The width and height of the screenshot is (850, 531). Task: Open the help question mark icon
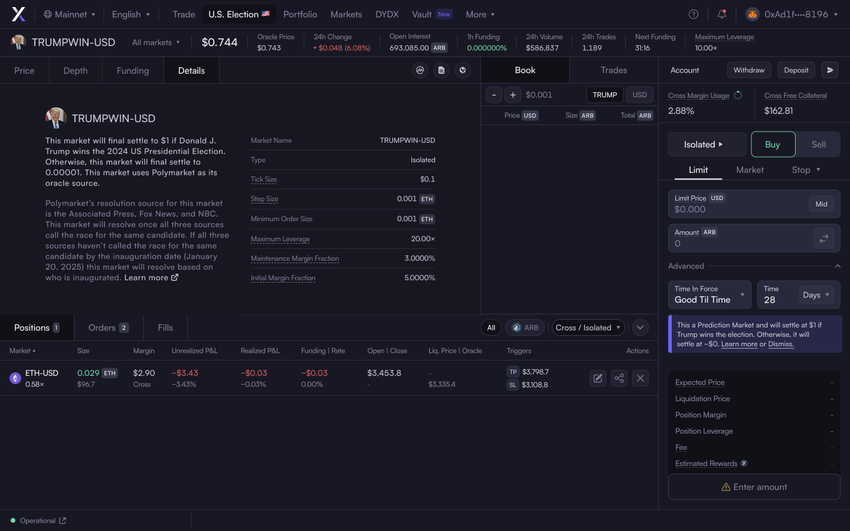693,14
